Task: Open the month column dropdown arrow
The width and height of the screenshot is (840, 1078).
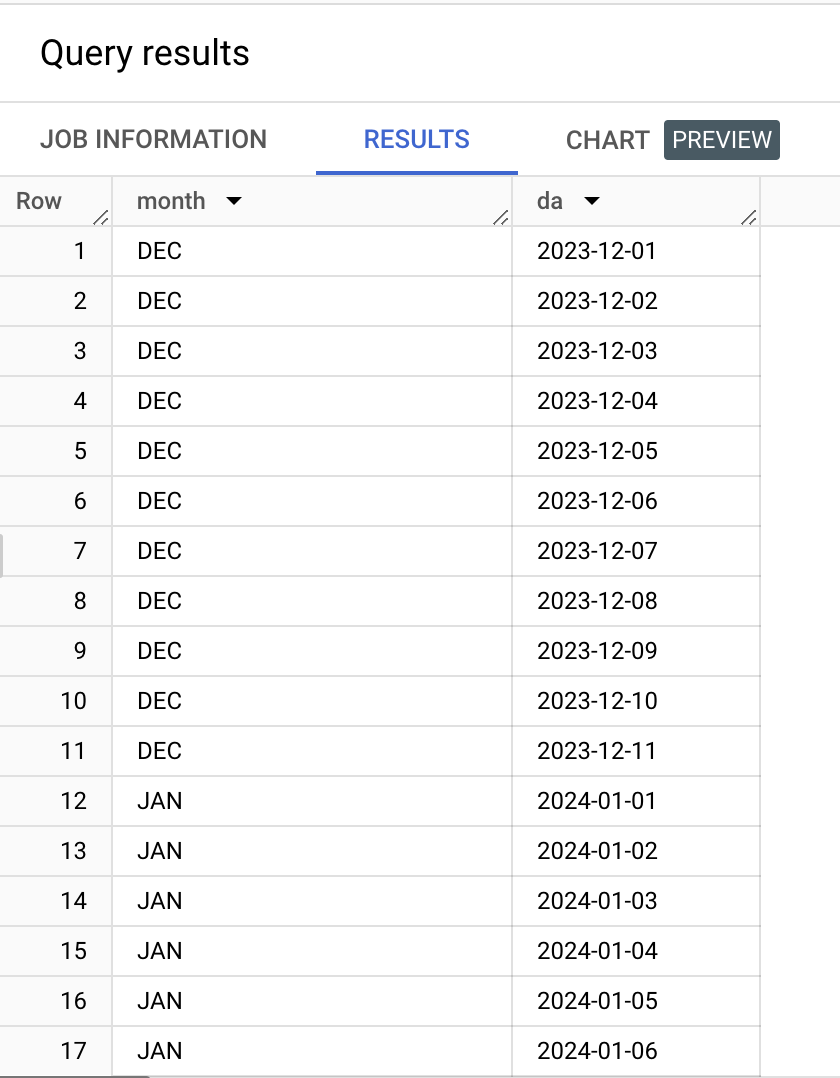Action: (234, 201)
